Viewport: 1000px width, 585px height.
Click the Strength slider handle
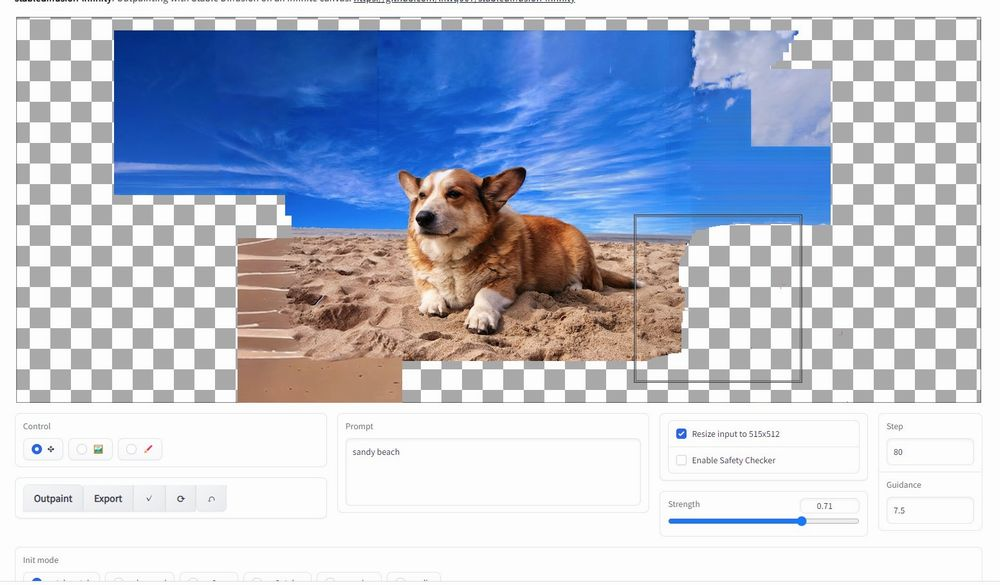(x=802, y=521)
